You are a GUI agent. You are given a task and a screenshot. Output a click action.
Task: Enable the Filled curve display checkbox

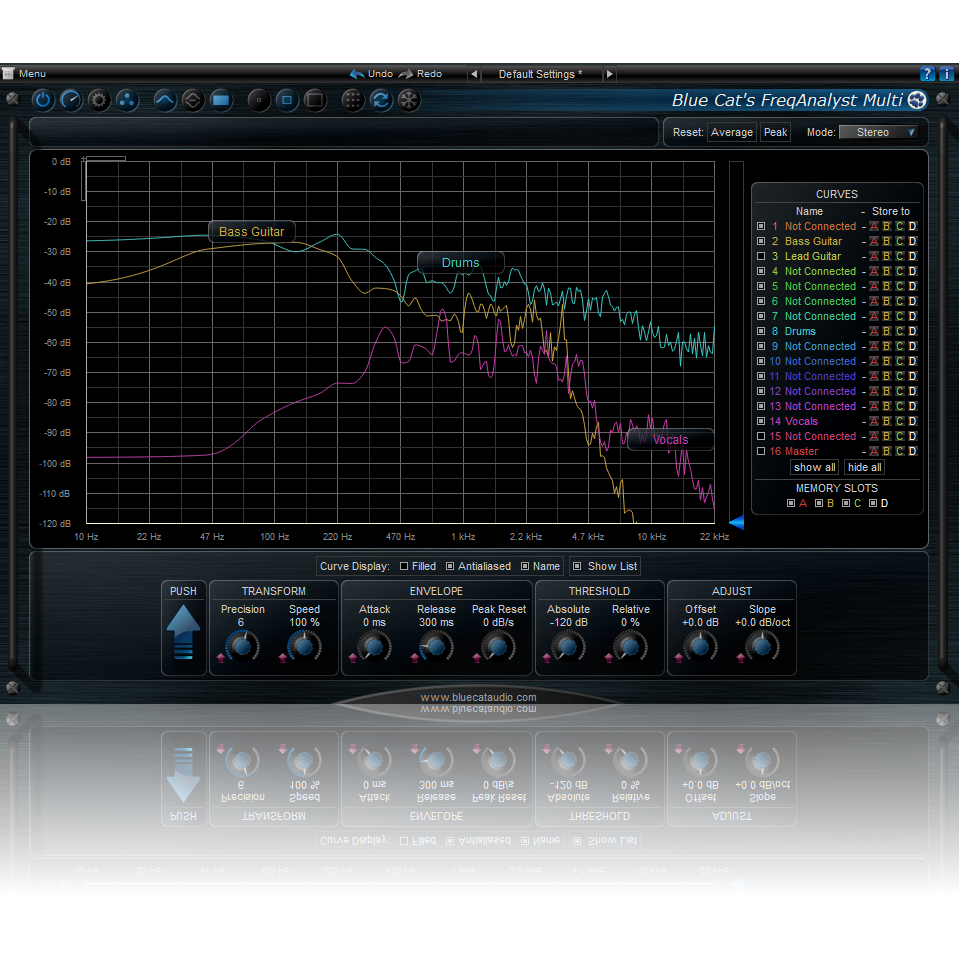pos(406,566)
